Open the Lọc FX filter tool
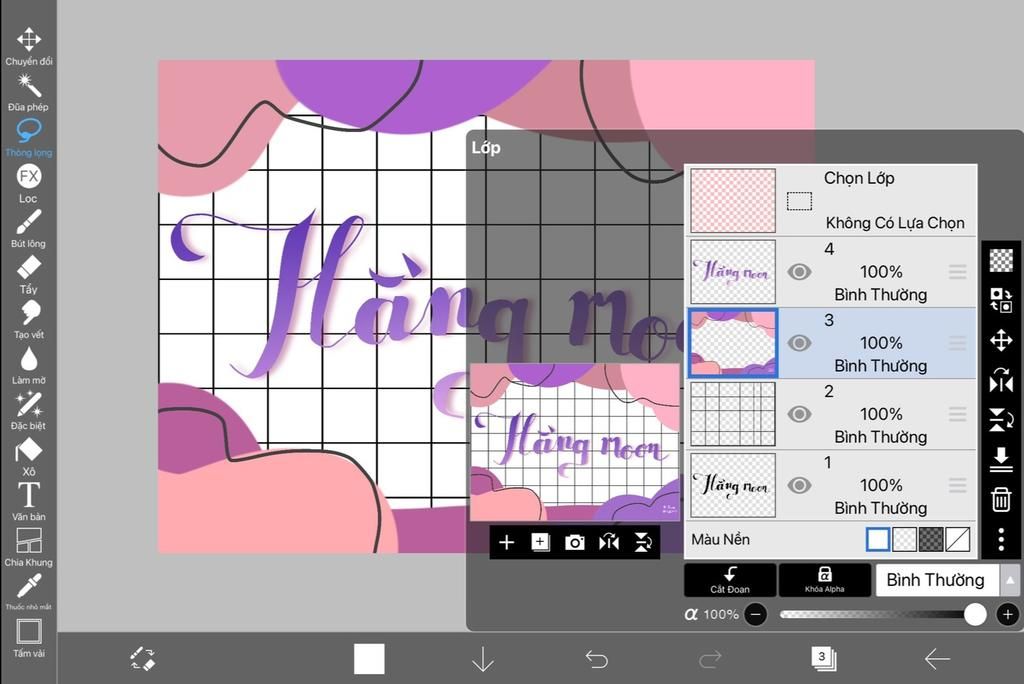 tap(29, 184)
